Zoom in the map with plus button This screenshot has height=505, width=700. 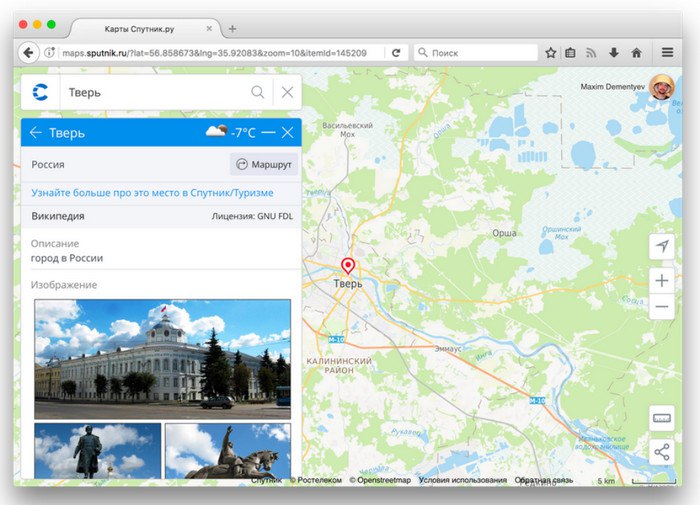pyautogui.click(x=662, y=280)
